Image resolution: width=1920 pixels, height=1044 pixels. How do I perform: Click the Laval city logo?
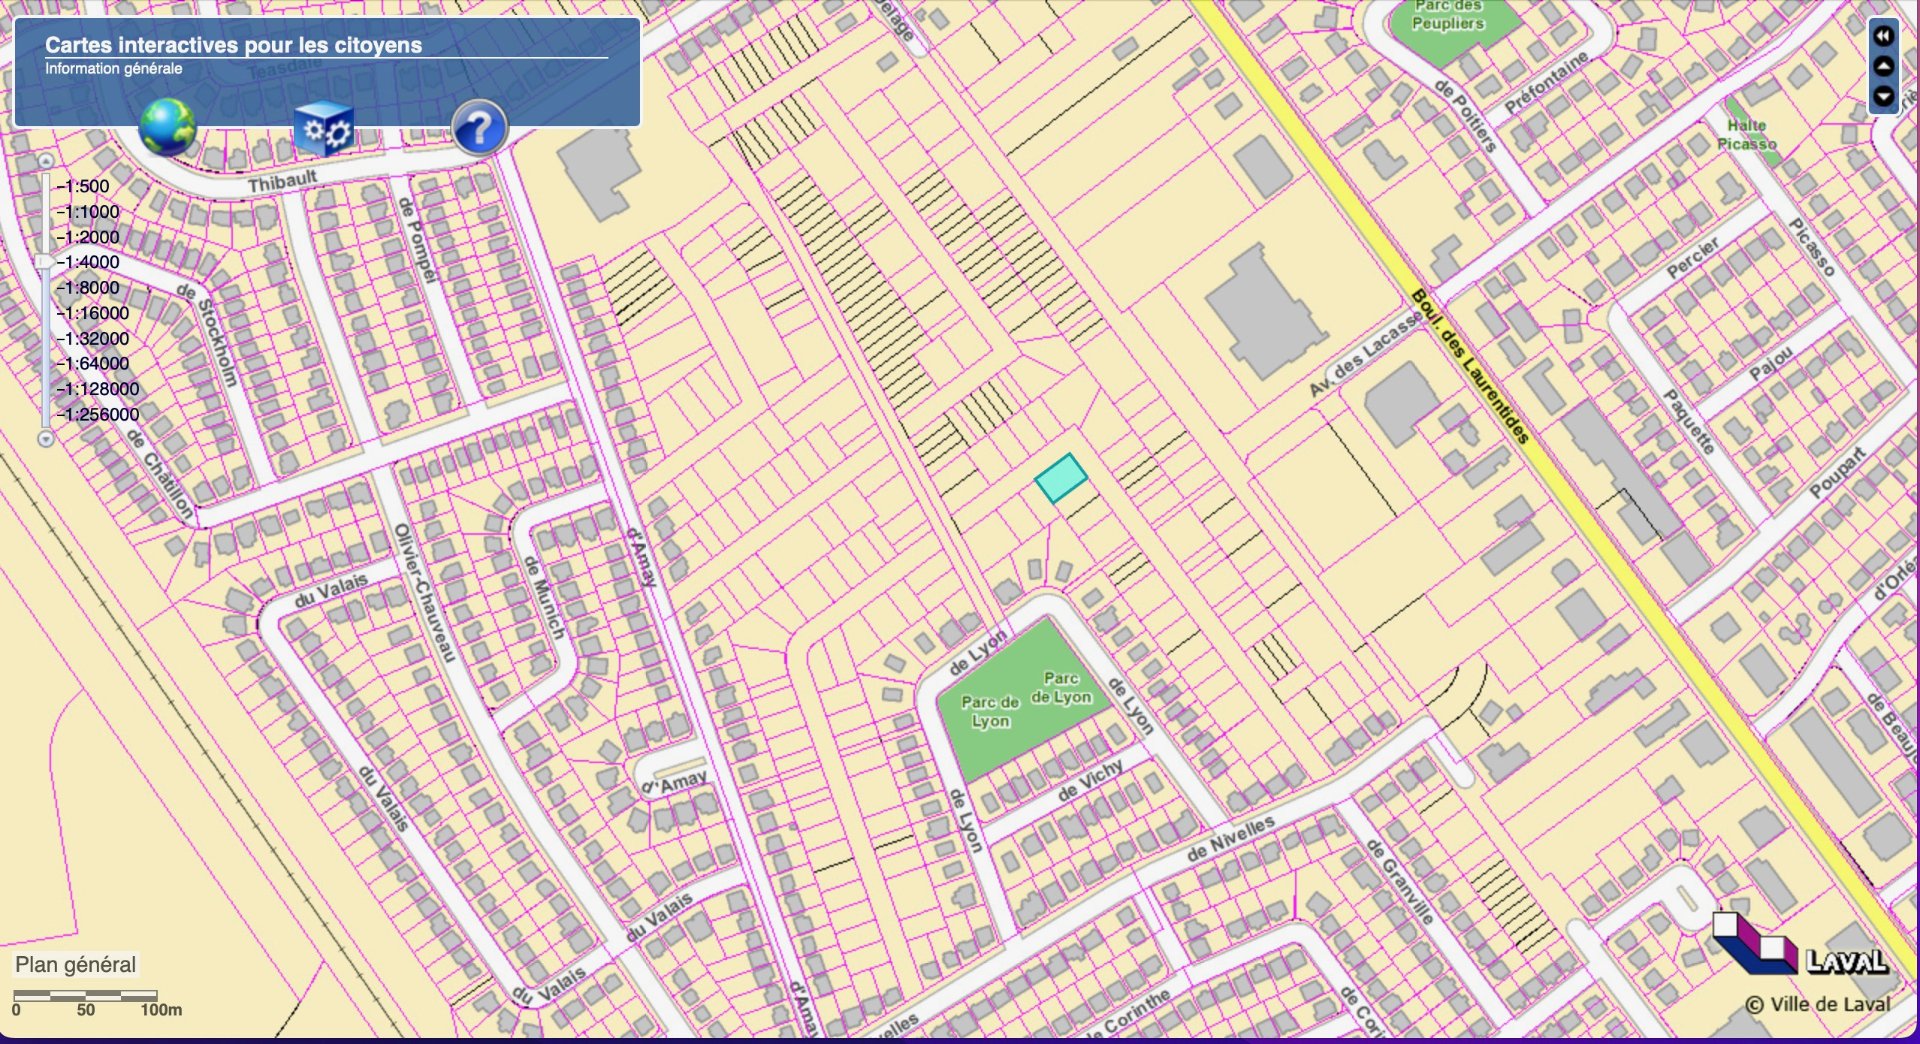pos(1800,944)
